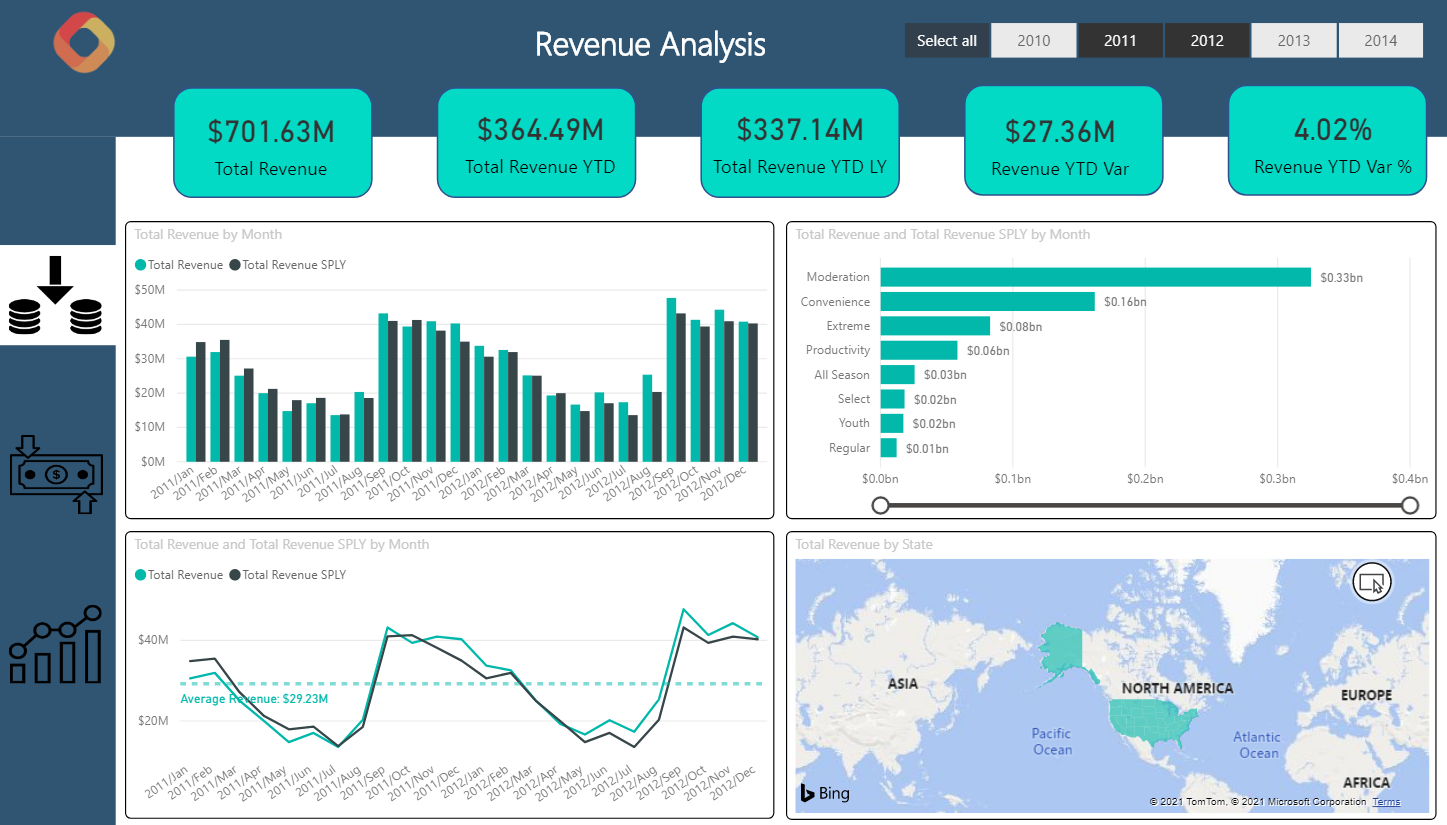The width and height of the screenshot is (1447, 825).
Task: Click right handle of zoom slider
Action: pyautogui.click(x=1410, y=505)
